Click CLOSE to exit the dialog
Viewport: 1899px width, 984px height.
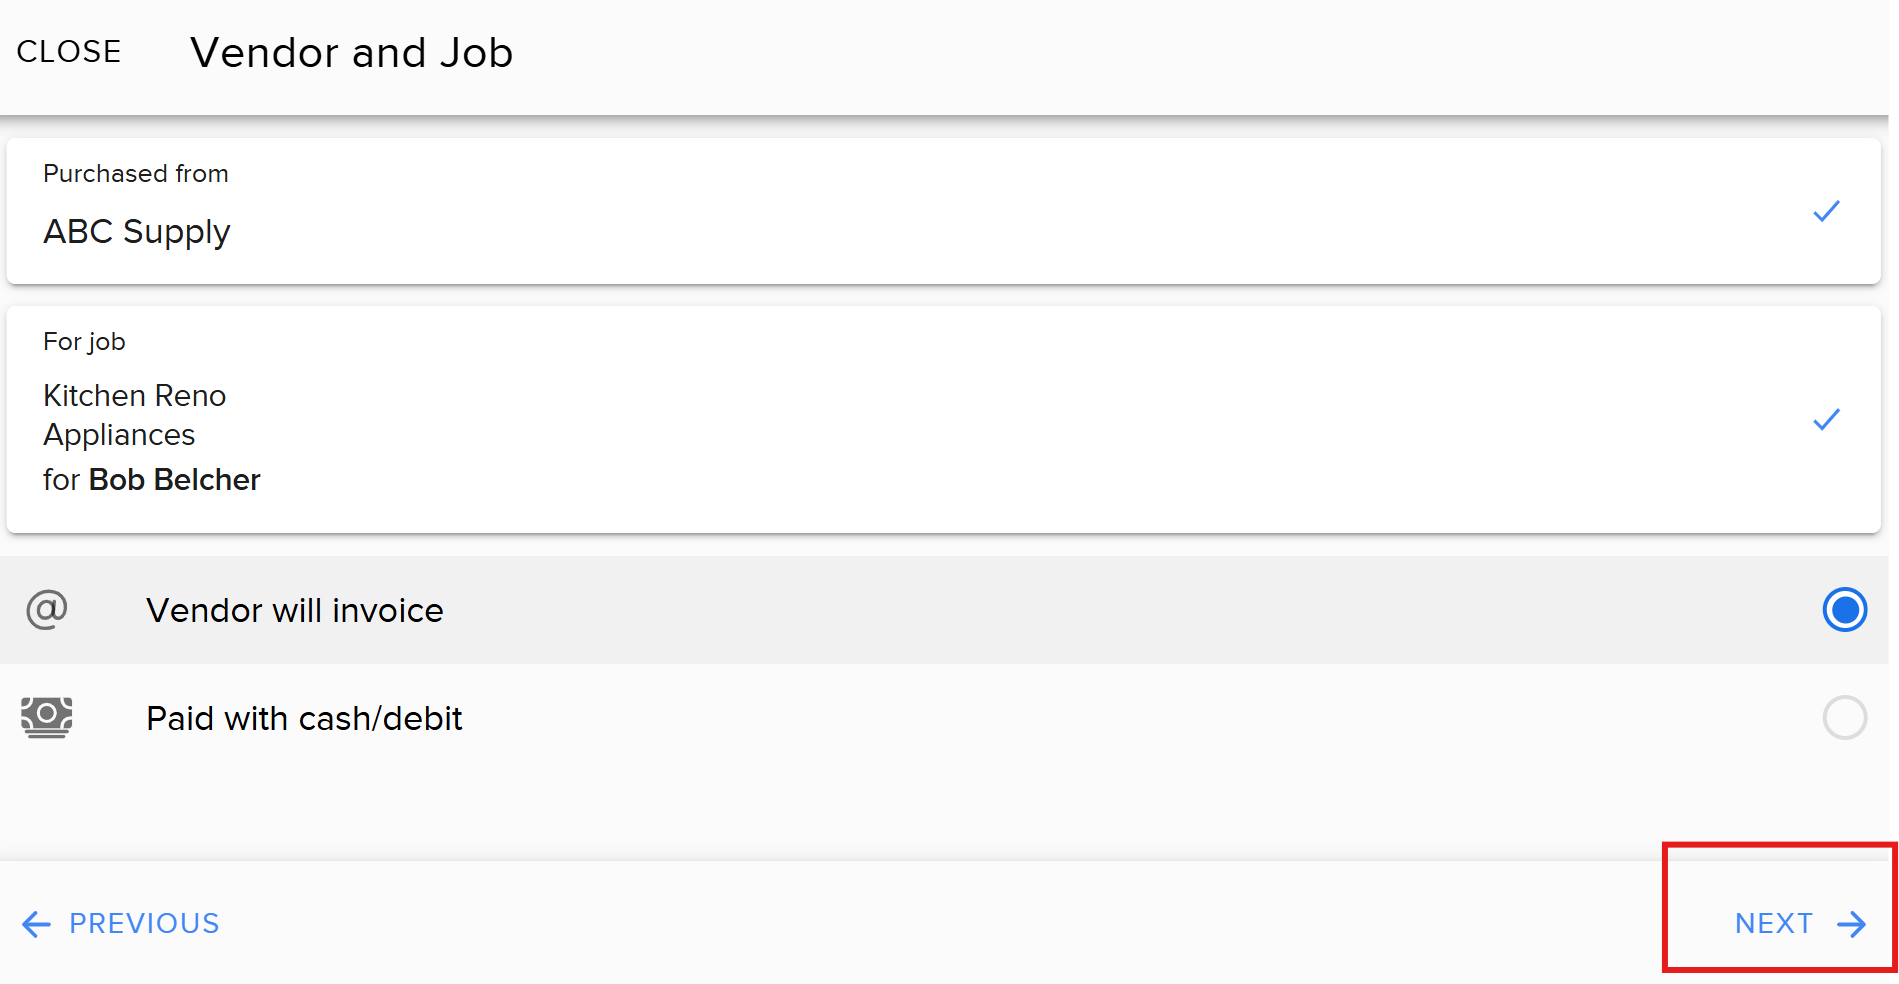67,52
